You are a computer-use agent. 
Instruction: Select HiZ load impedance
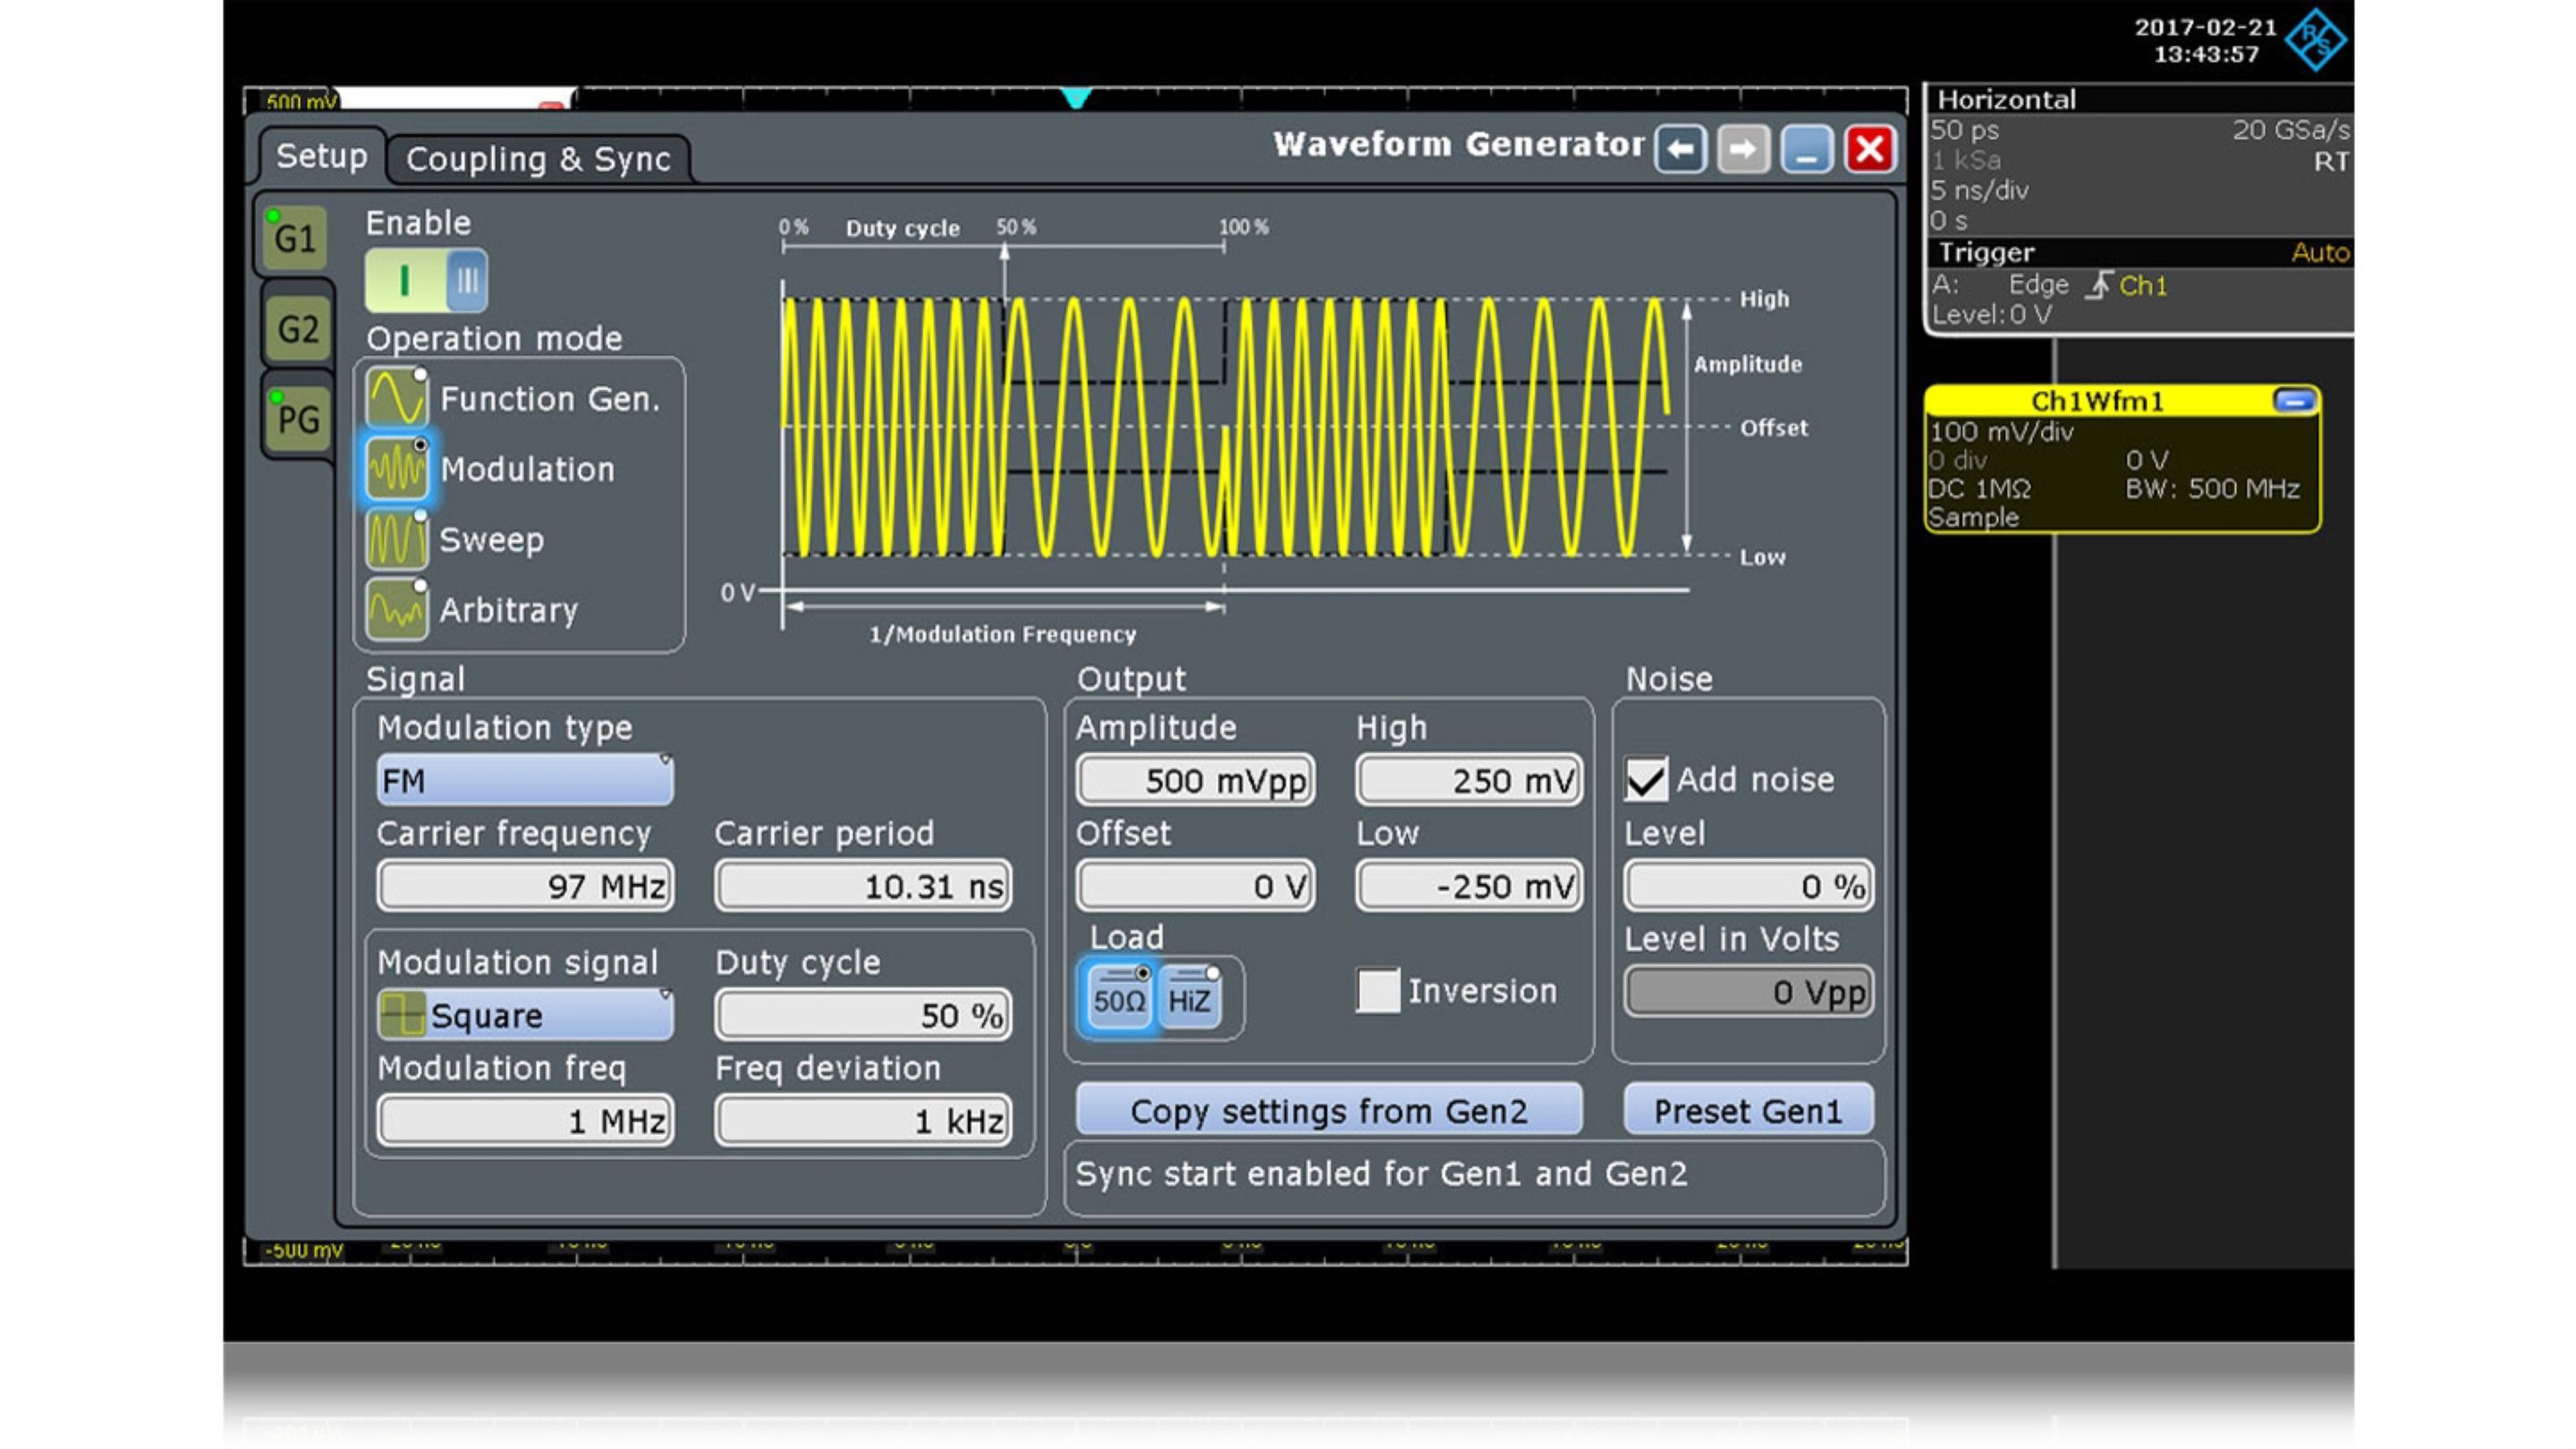tap(1192, 996)
